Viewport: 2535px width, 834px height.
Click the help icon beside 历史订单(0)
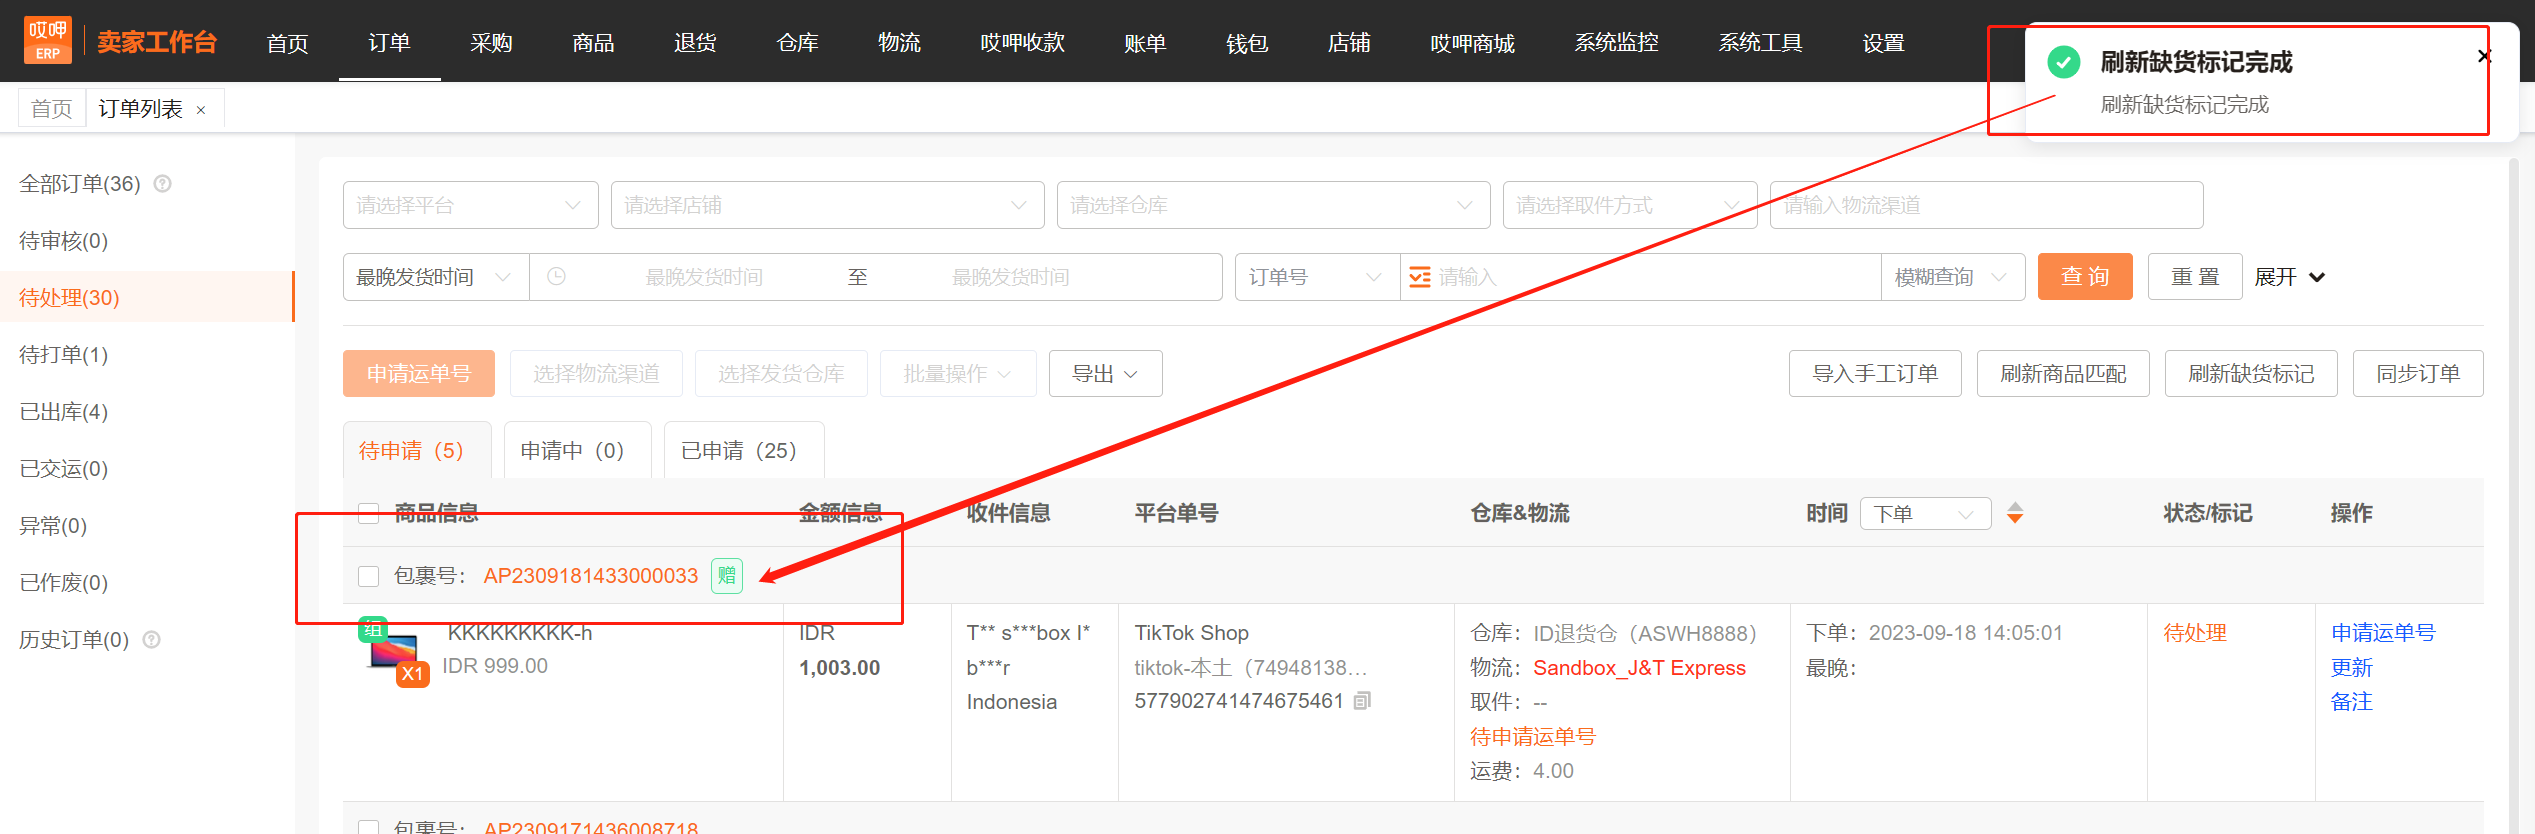coord(152,640)
